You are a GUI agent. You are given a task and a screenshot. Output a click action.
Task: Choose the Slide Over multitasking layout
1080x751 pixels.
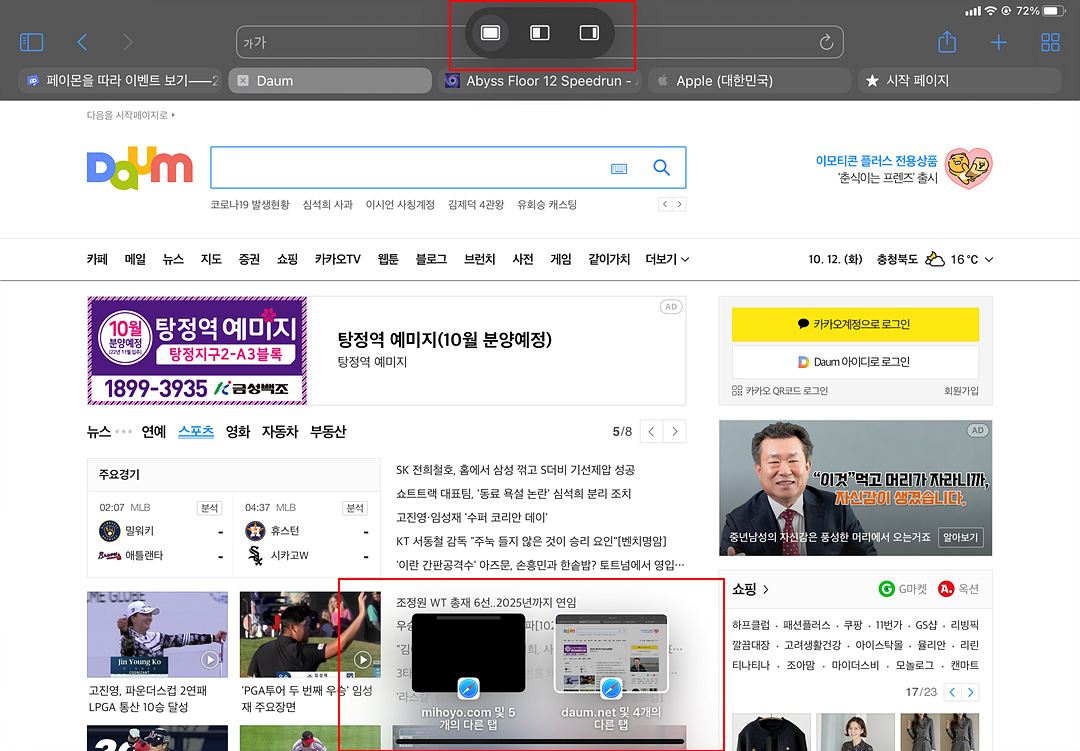589,32
